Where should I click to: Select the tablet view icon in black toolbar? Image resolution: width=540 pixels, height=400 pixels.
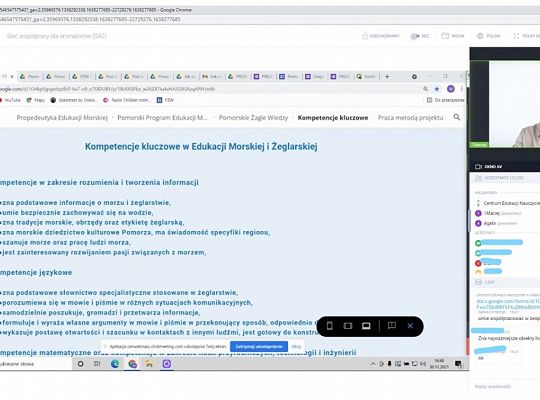(348, 326)
